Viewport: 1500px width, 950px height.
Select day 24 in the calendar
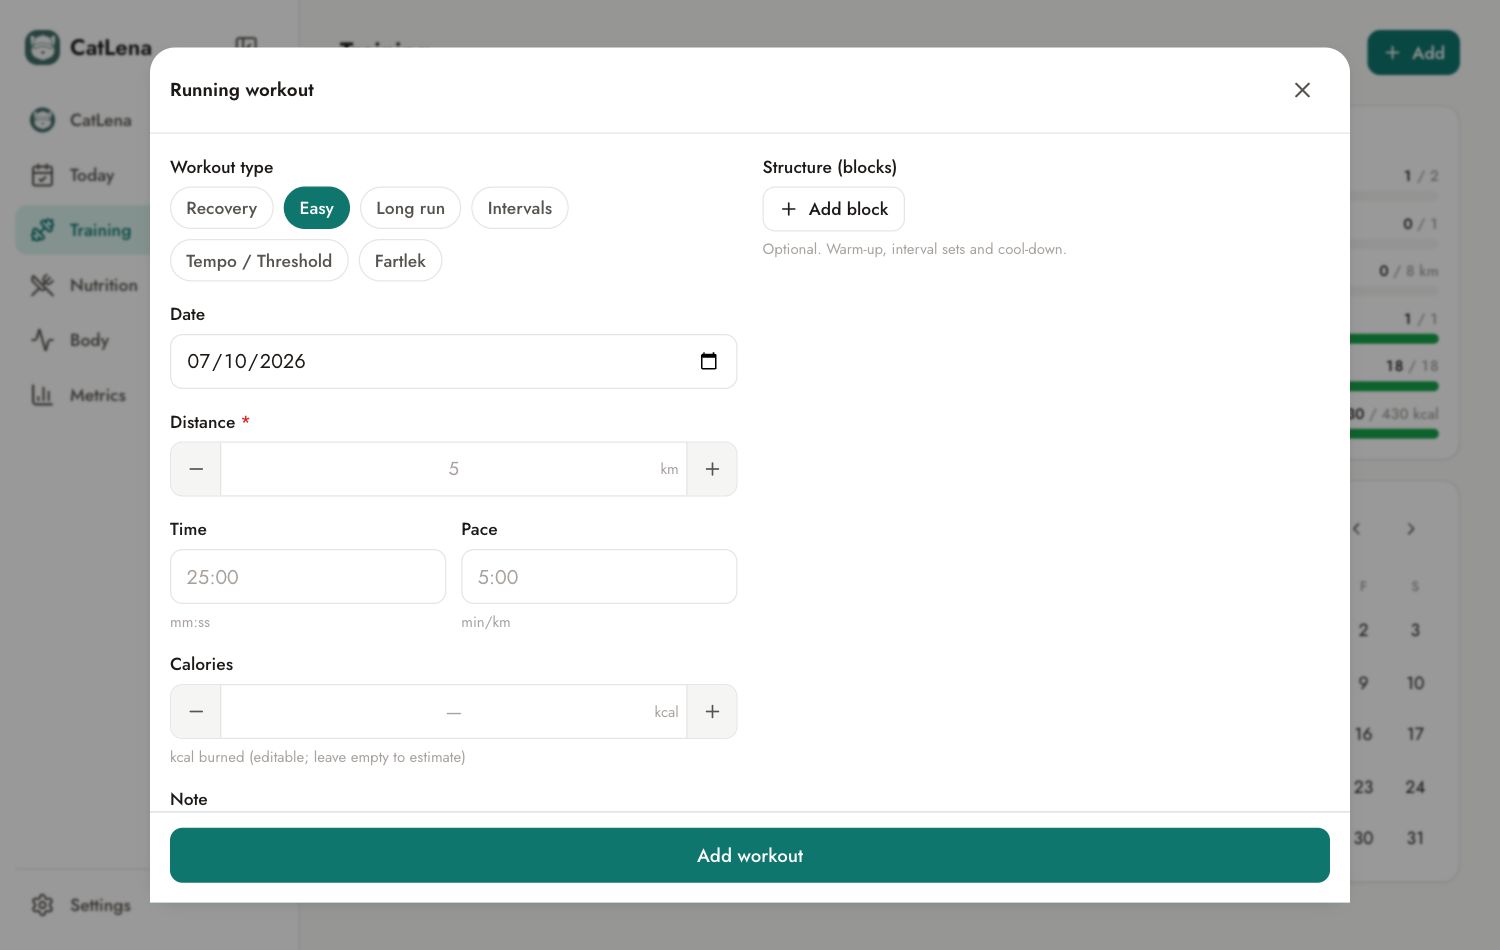point(1415,787)
